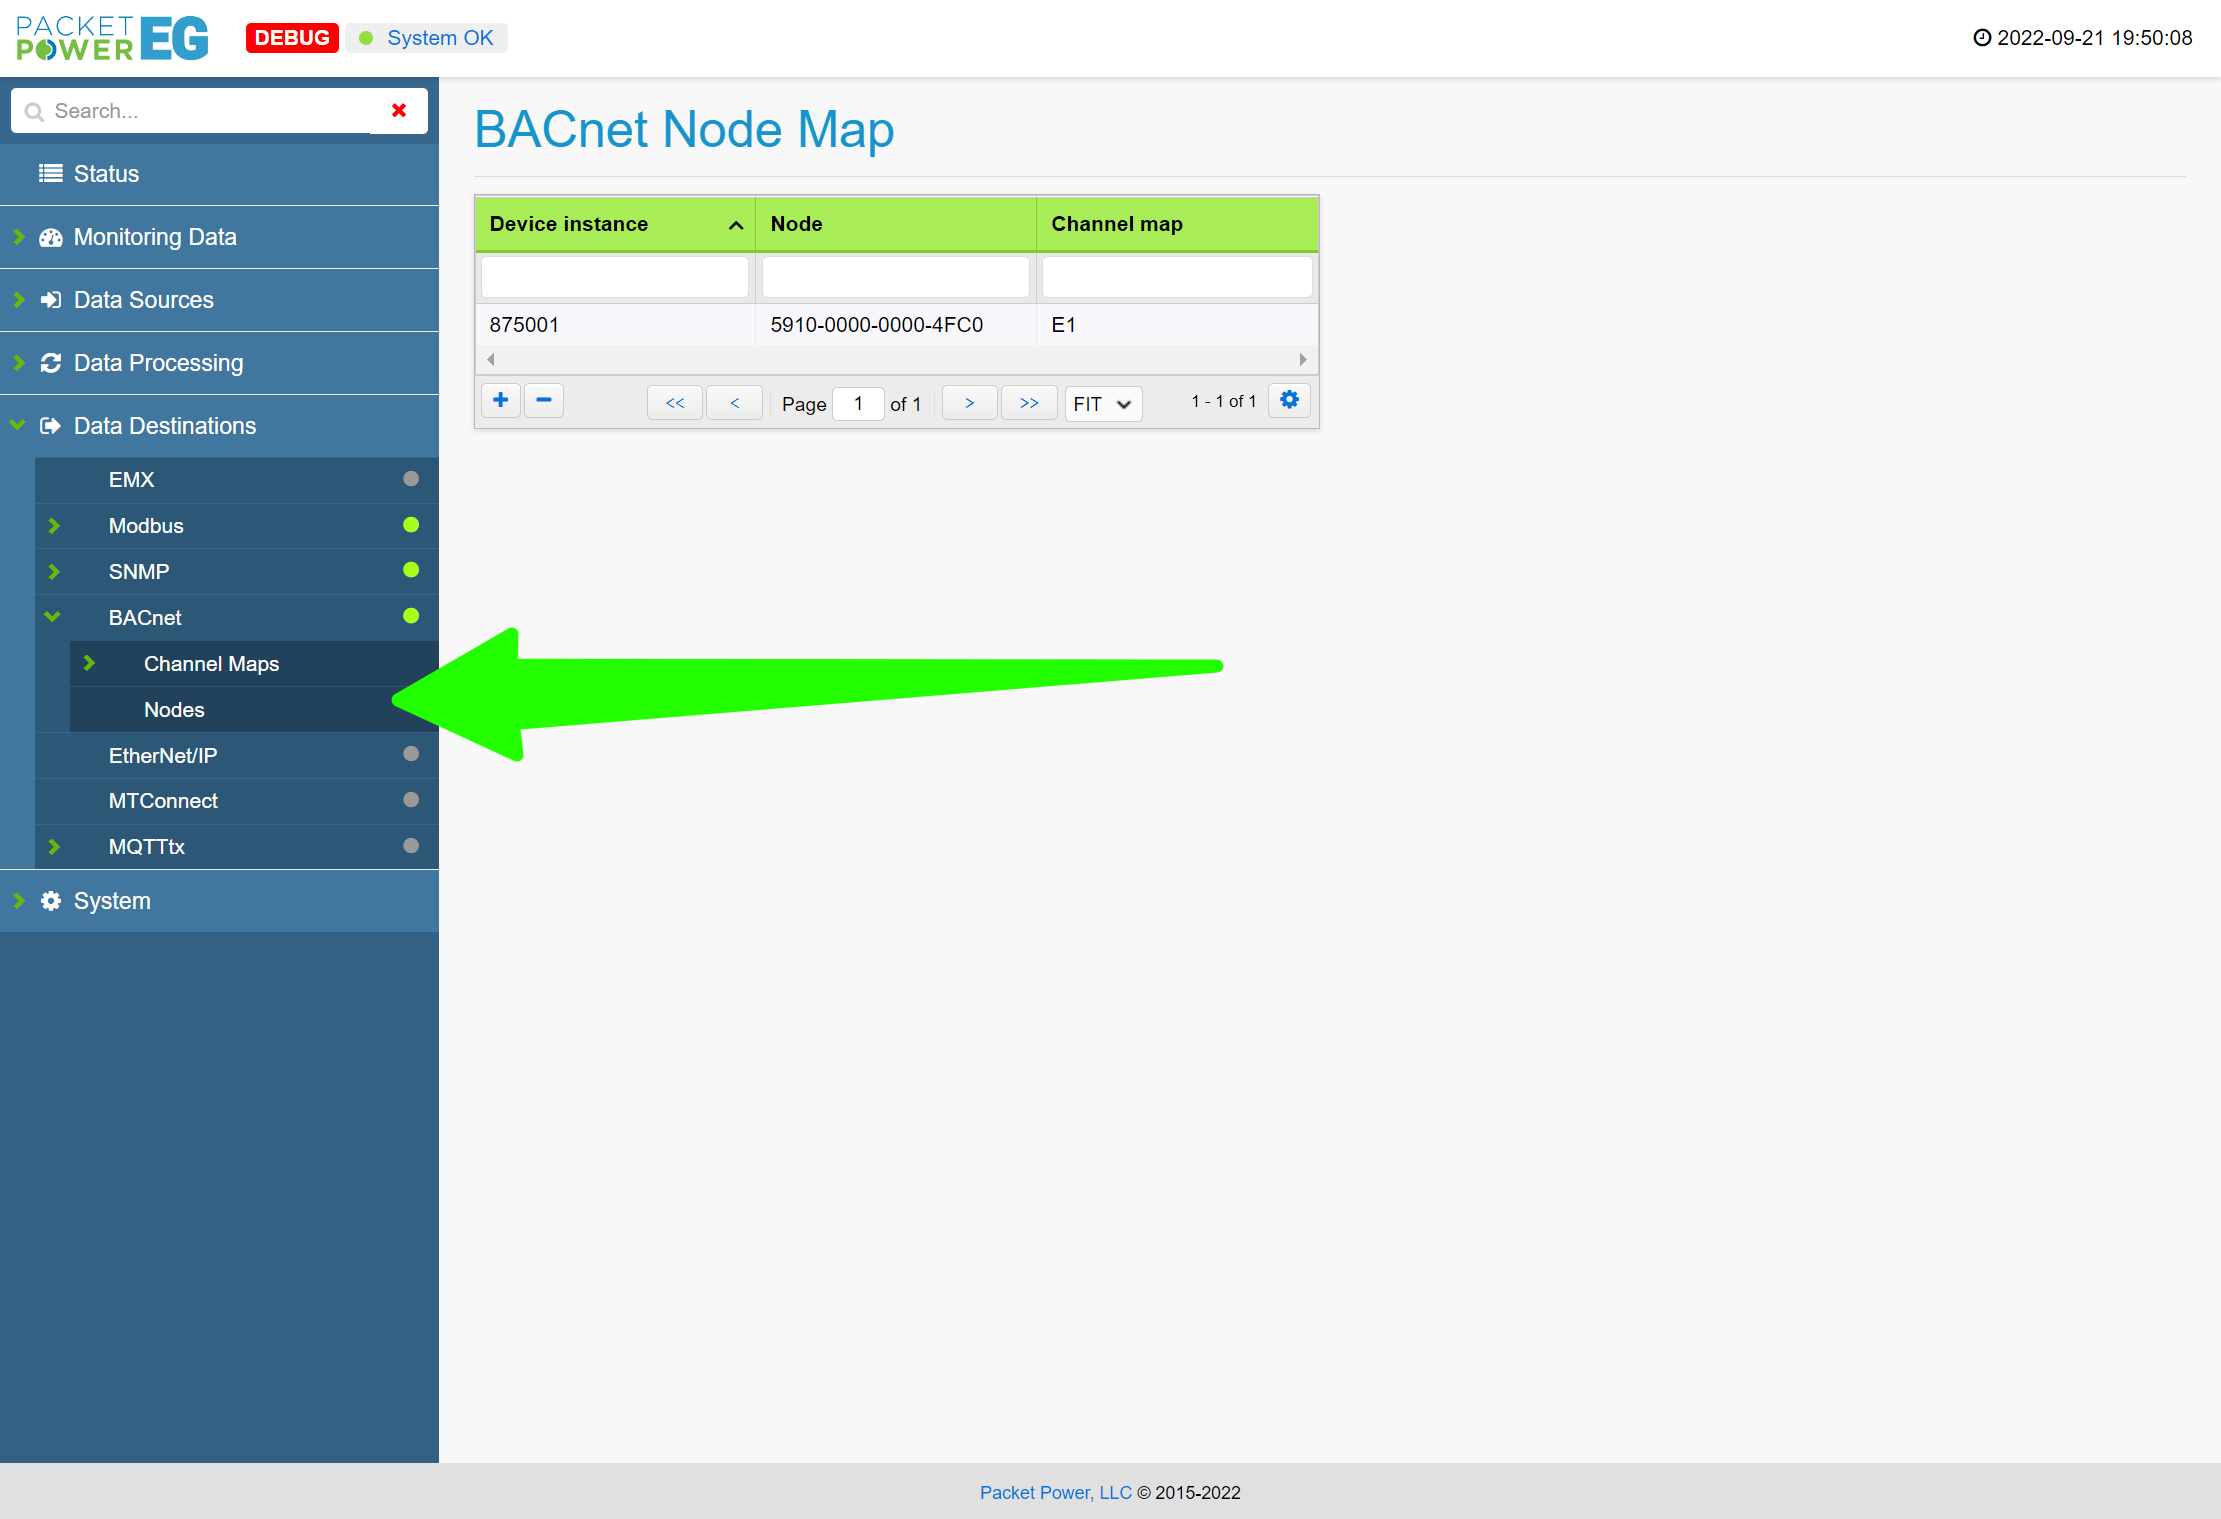
Task: Click the Node column filter field
Action: click(x=895, y=277)
